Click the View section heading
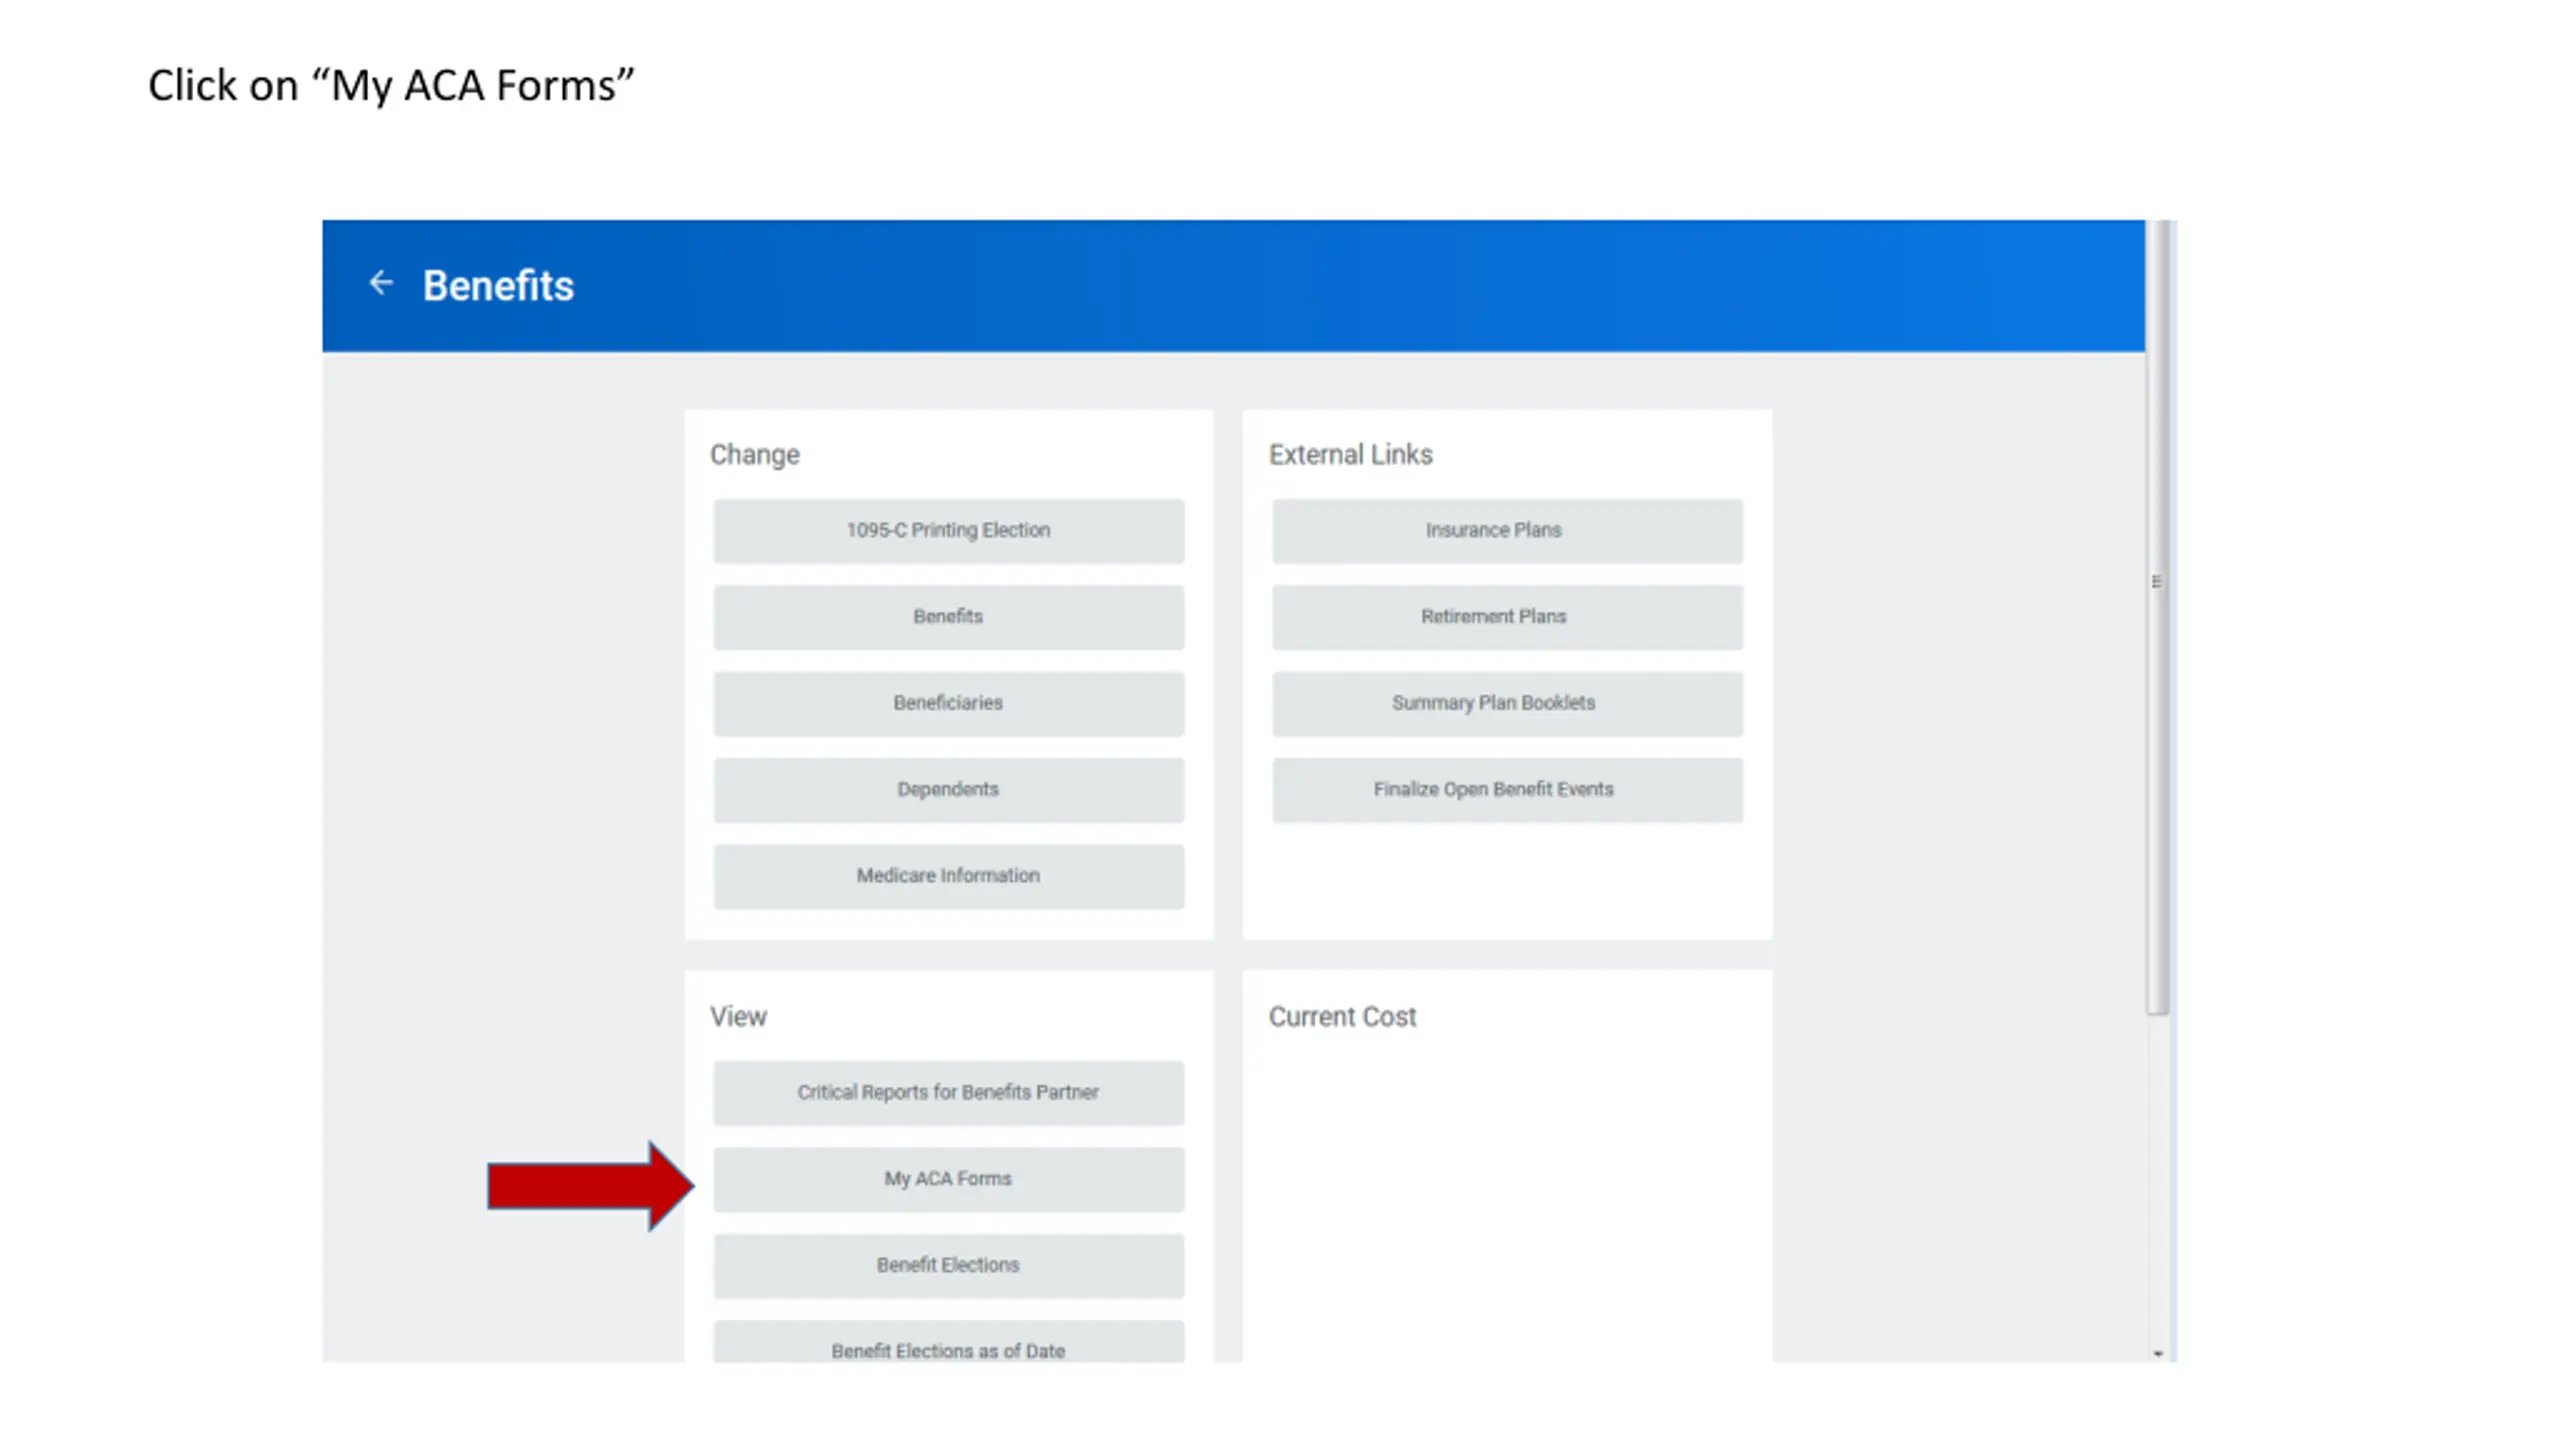Image resolution: width=2560 pixels, height=1440 pixels. pos(738,1016)
